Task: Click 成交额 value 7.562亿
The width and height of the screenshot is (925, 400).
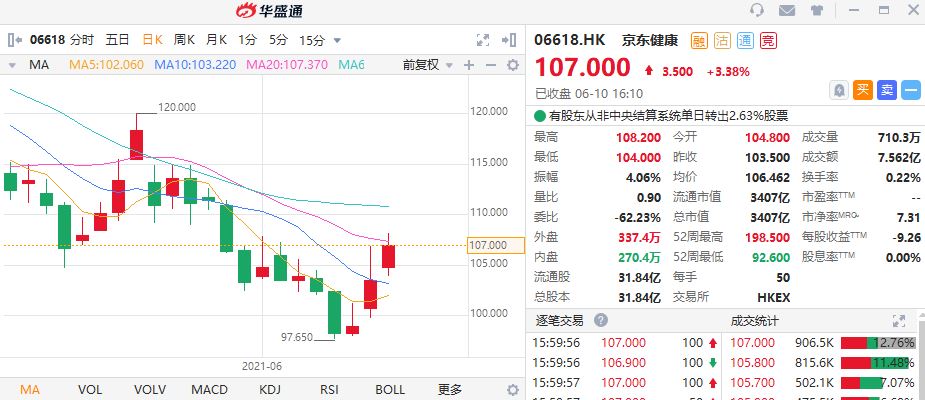Action: coord(898,157)
